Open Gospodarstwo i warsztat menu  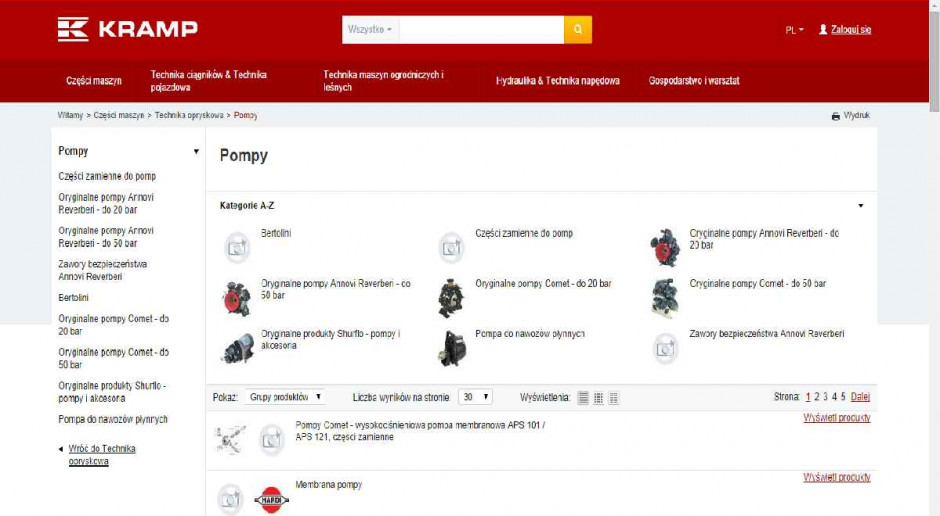[694, 80]
